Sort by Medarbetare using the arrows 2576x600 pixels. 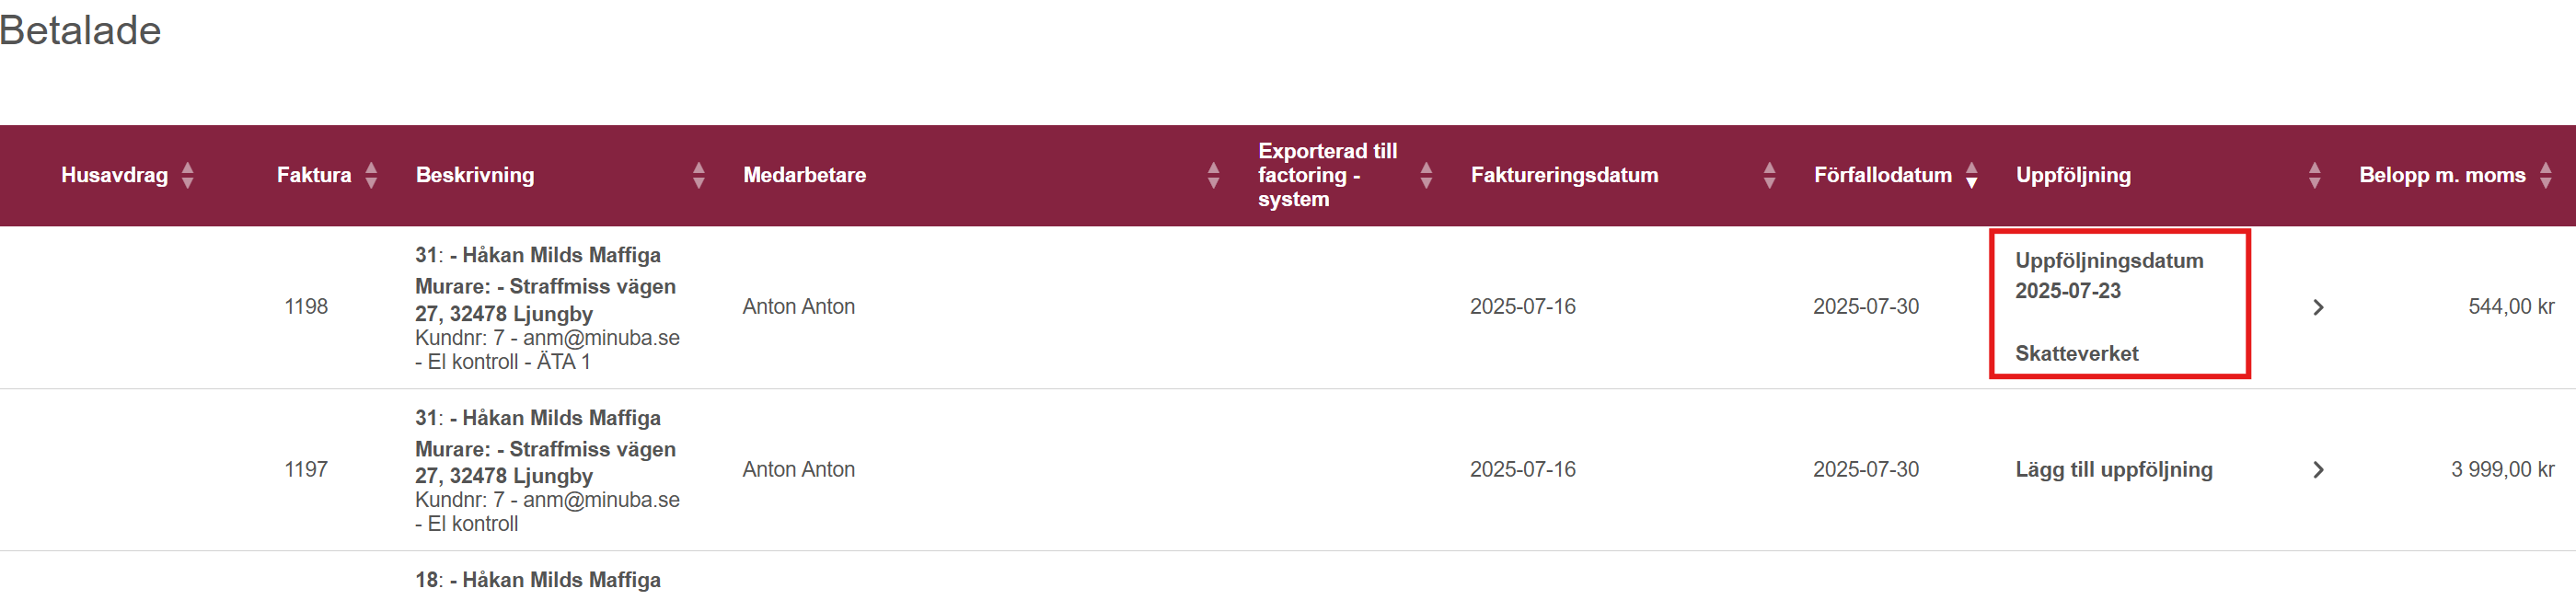(1213, 175)
